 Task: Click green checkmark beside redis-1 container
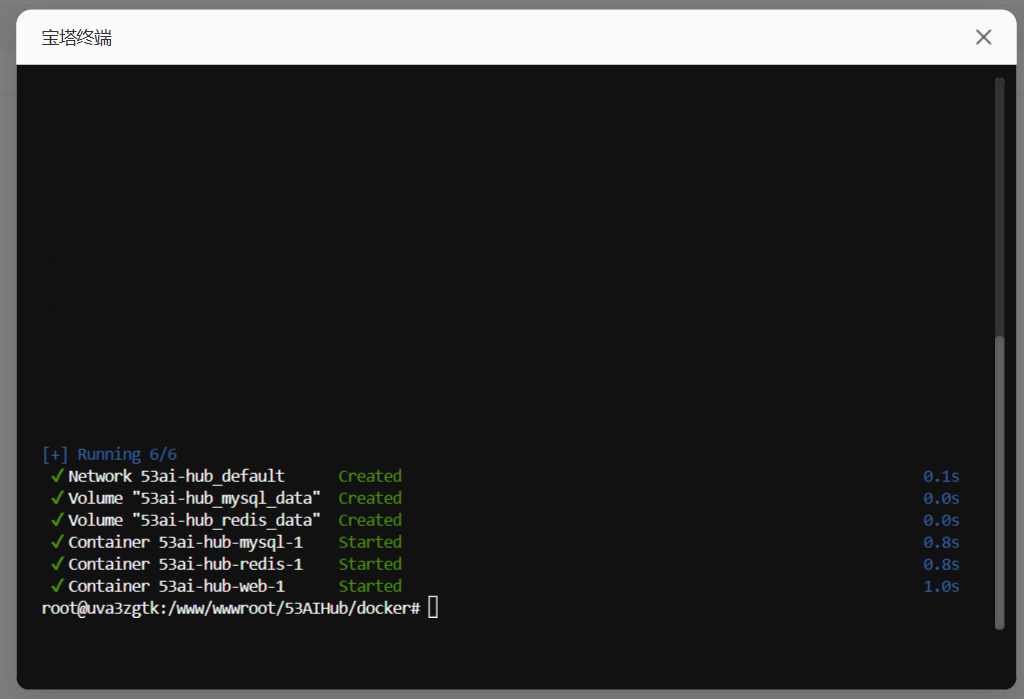pyautogui.click(x=57, y=563)
